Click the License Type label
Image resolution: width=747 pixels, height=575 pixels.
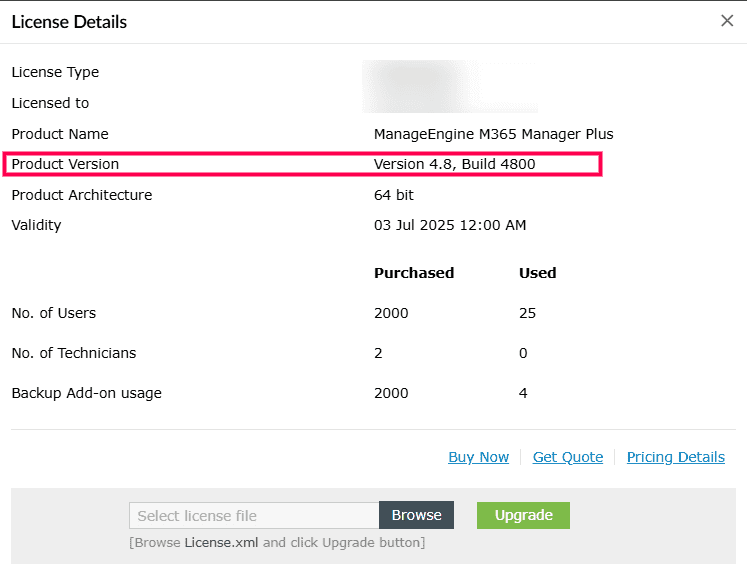(x=55, y=72)
